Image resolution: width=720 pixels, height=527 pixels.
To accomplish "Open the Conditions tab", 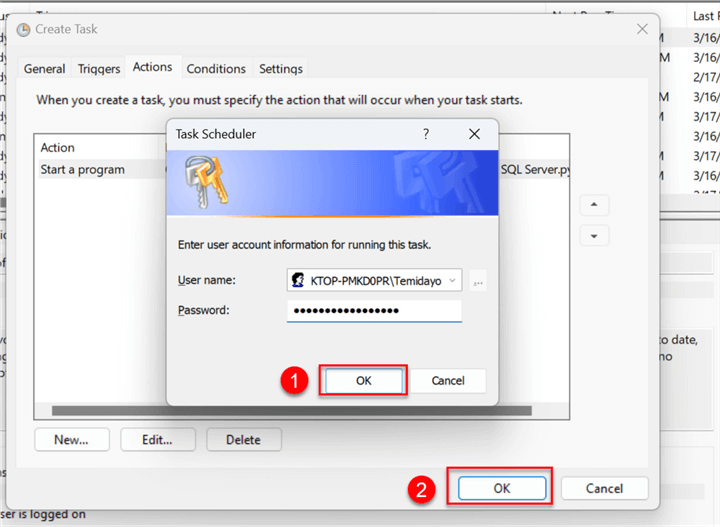I will pyautogui.click(x=216, y=68).
